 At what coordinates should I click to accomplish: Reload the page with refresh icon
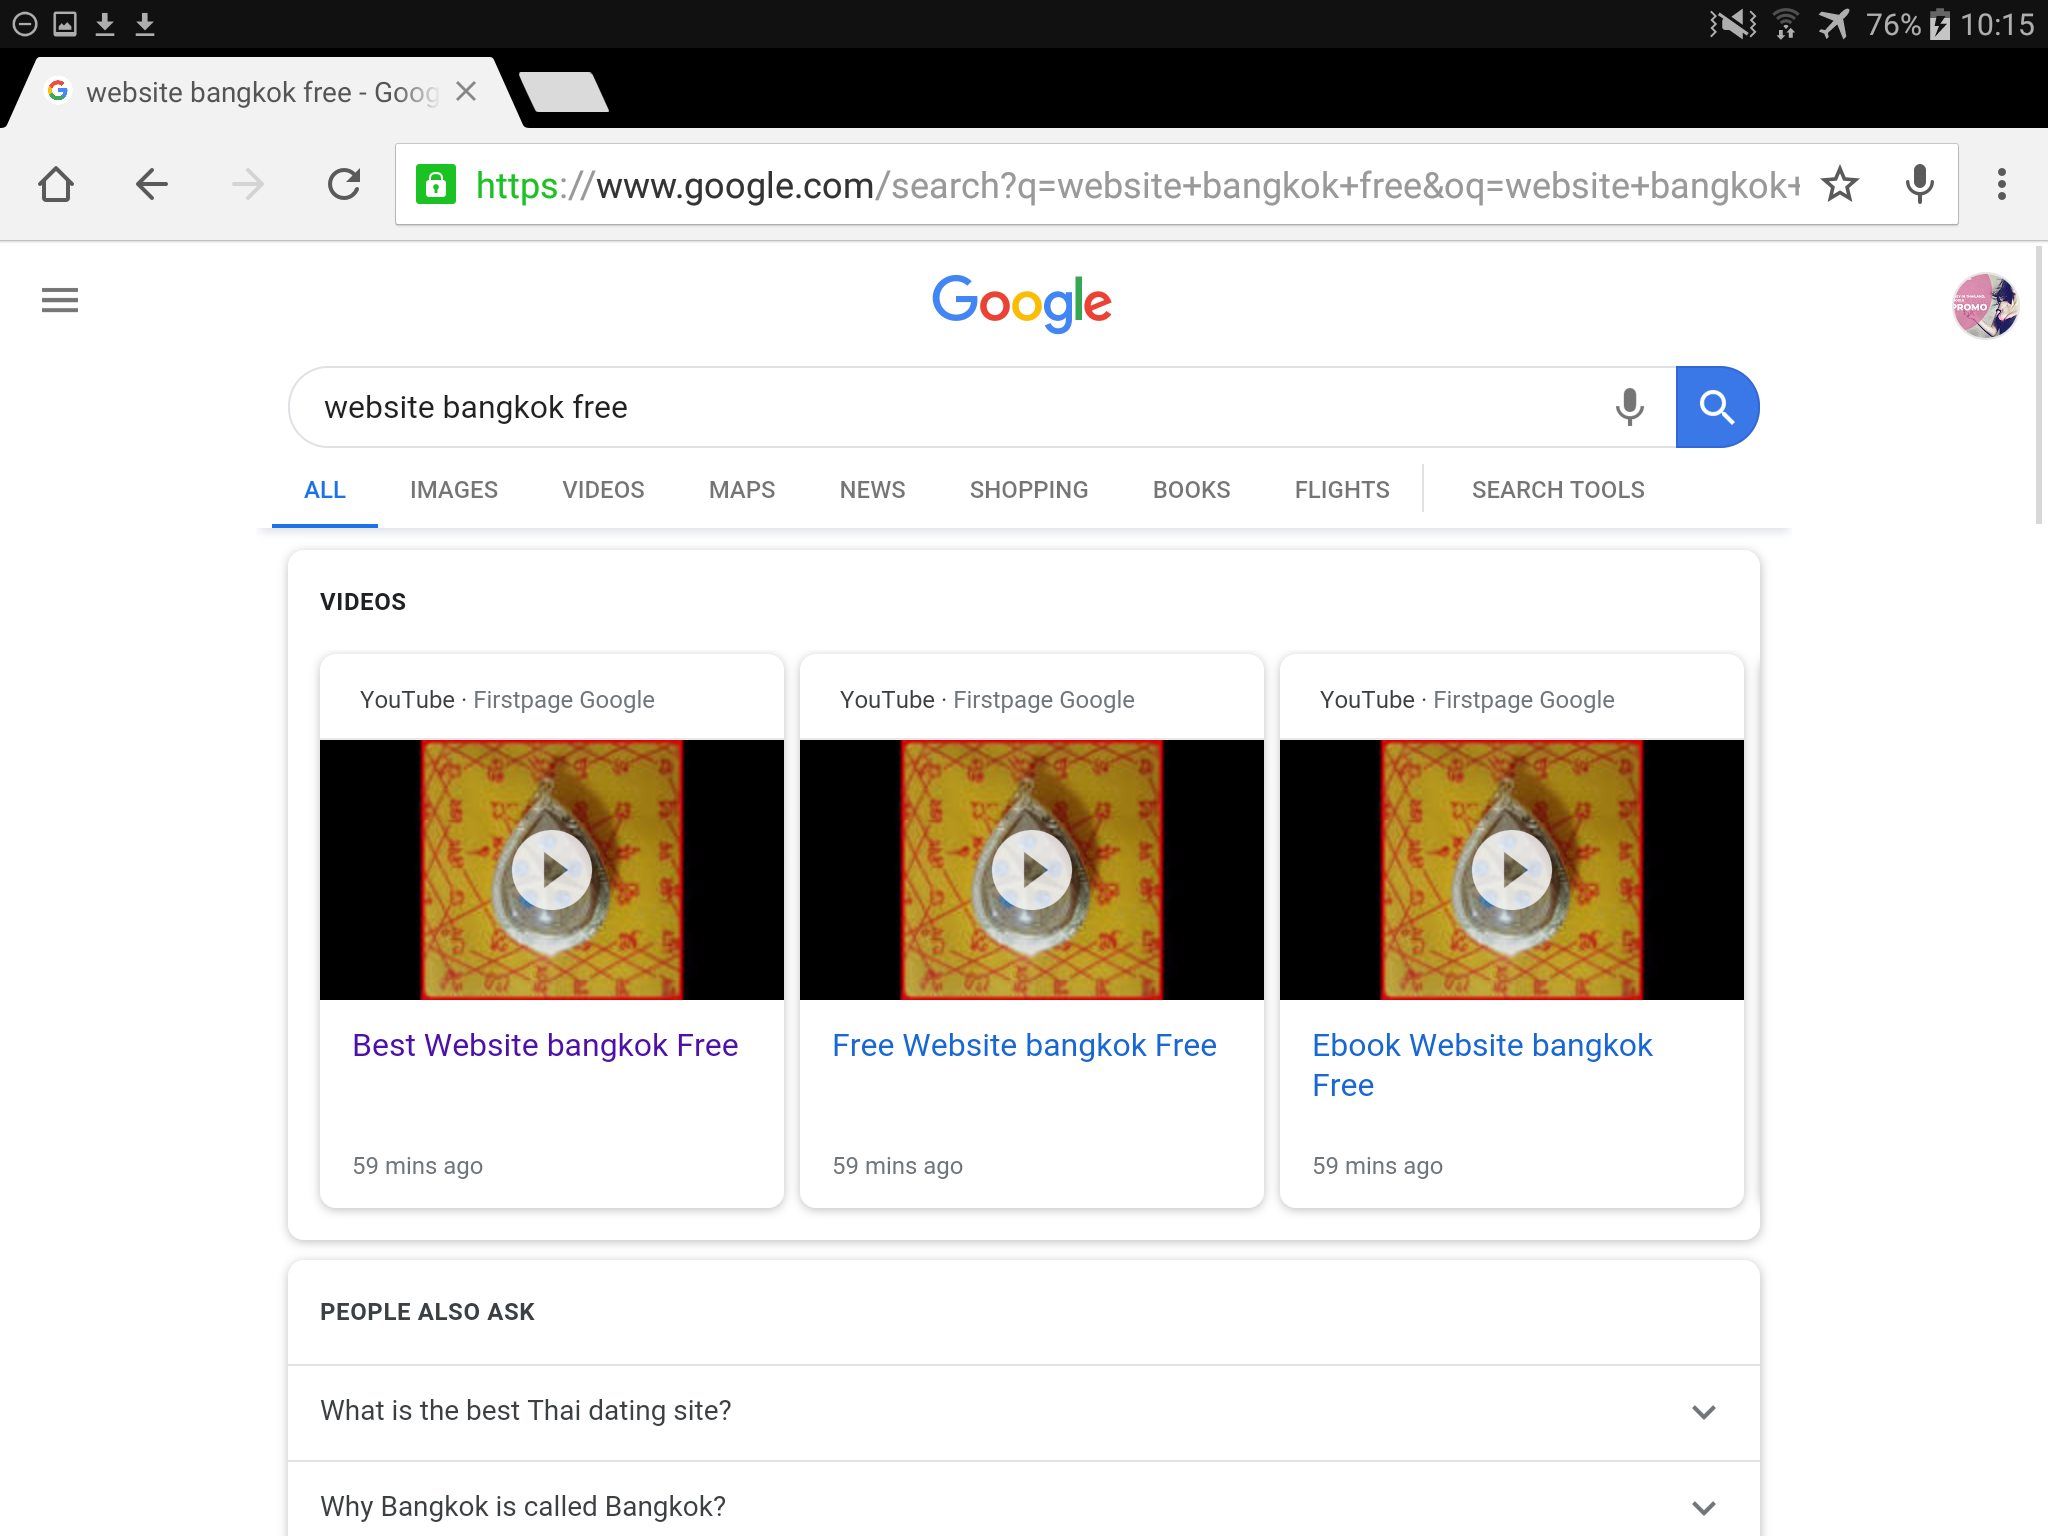(344, 185)
